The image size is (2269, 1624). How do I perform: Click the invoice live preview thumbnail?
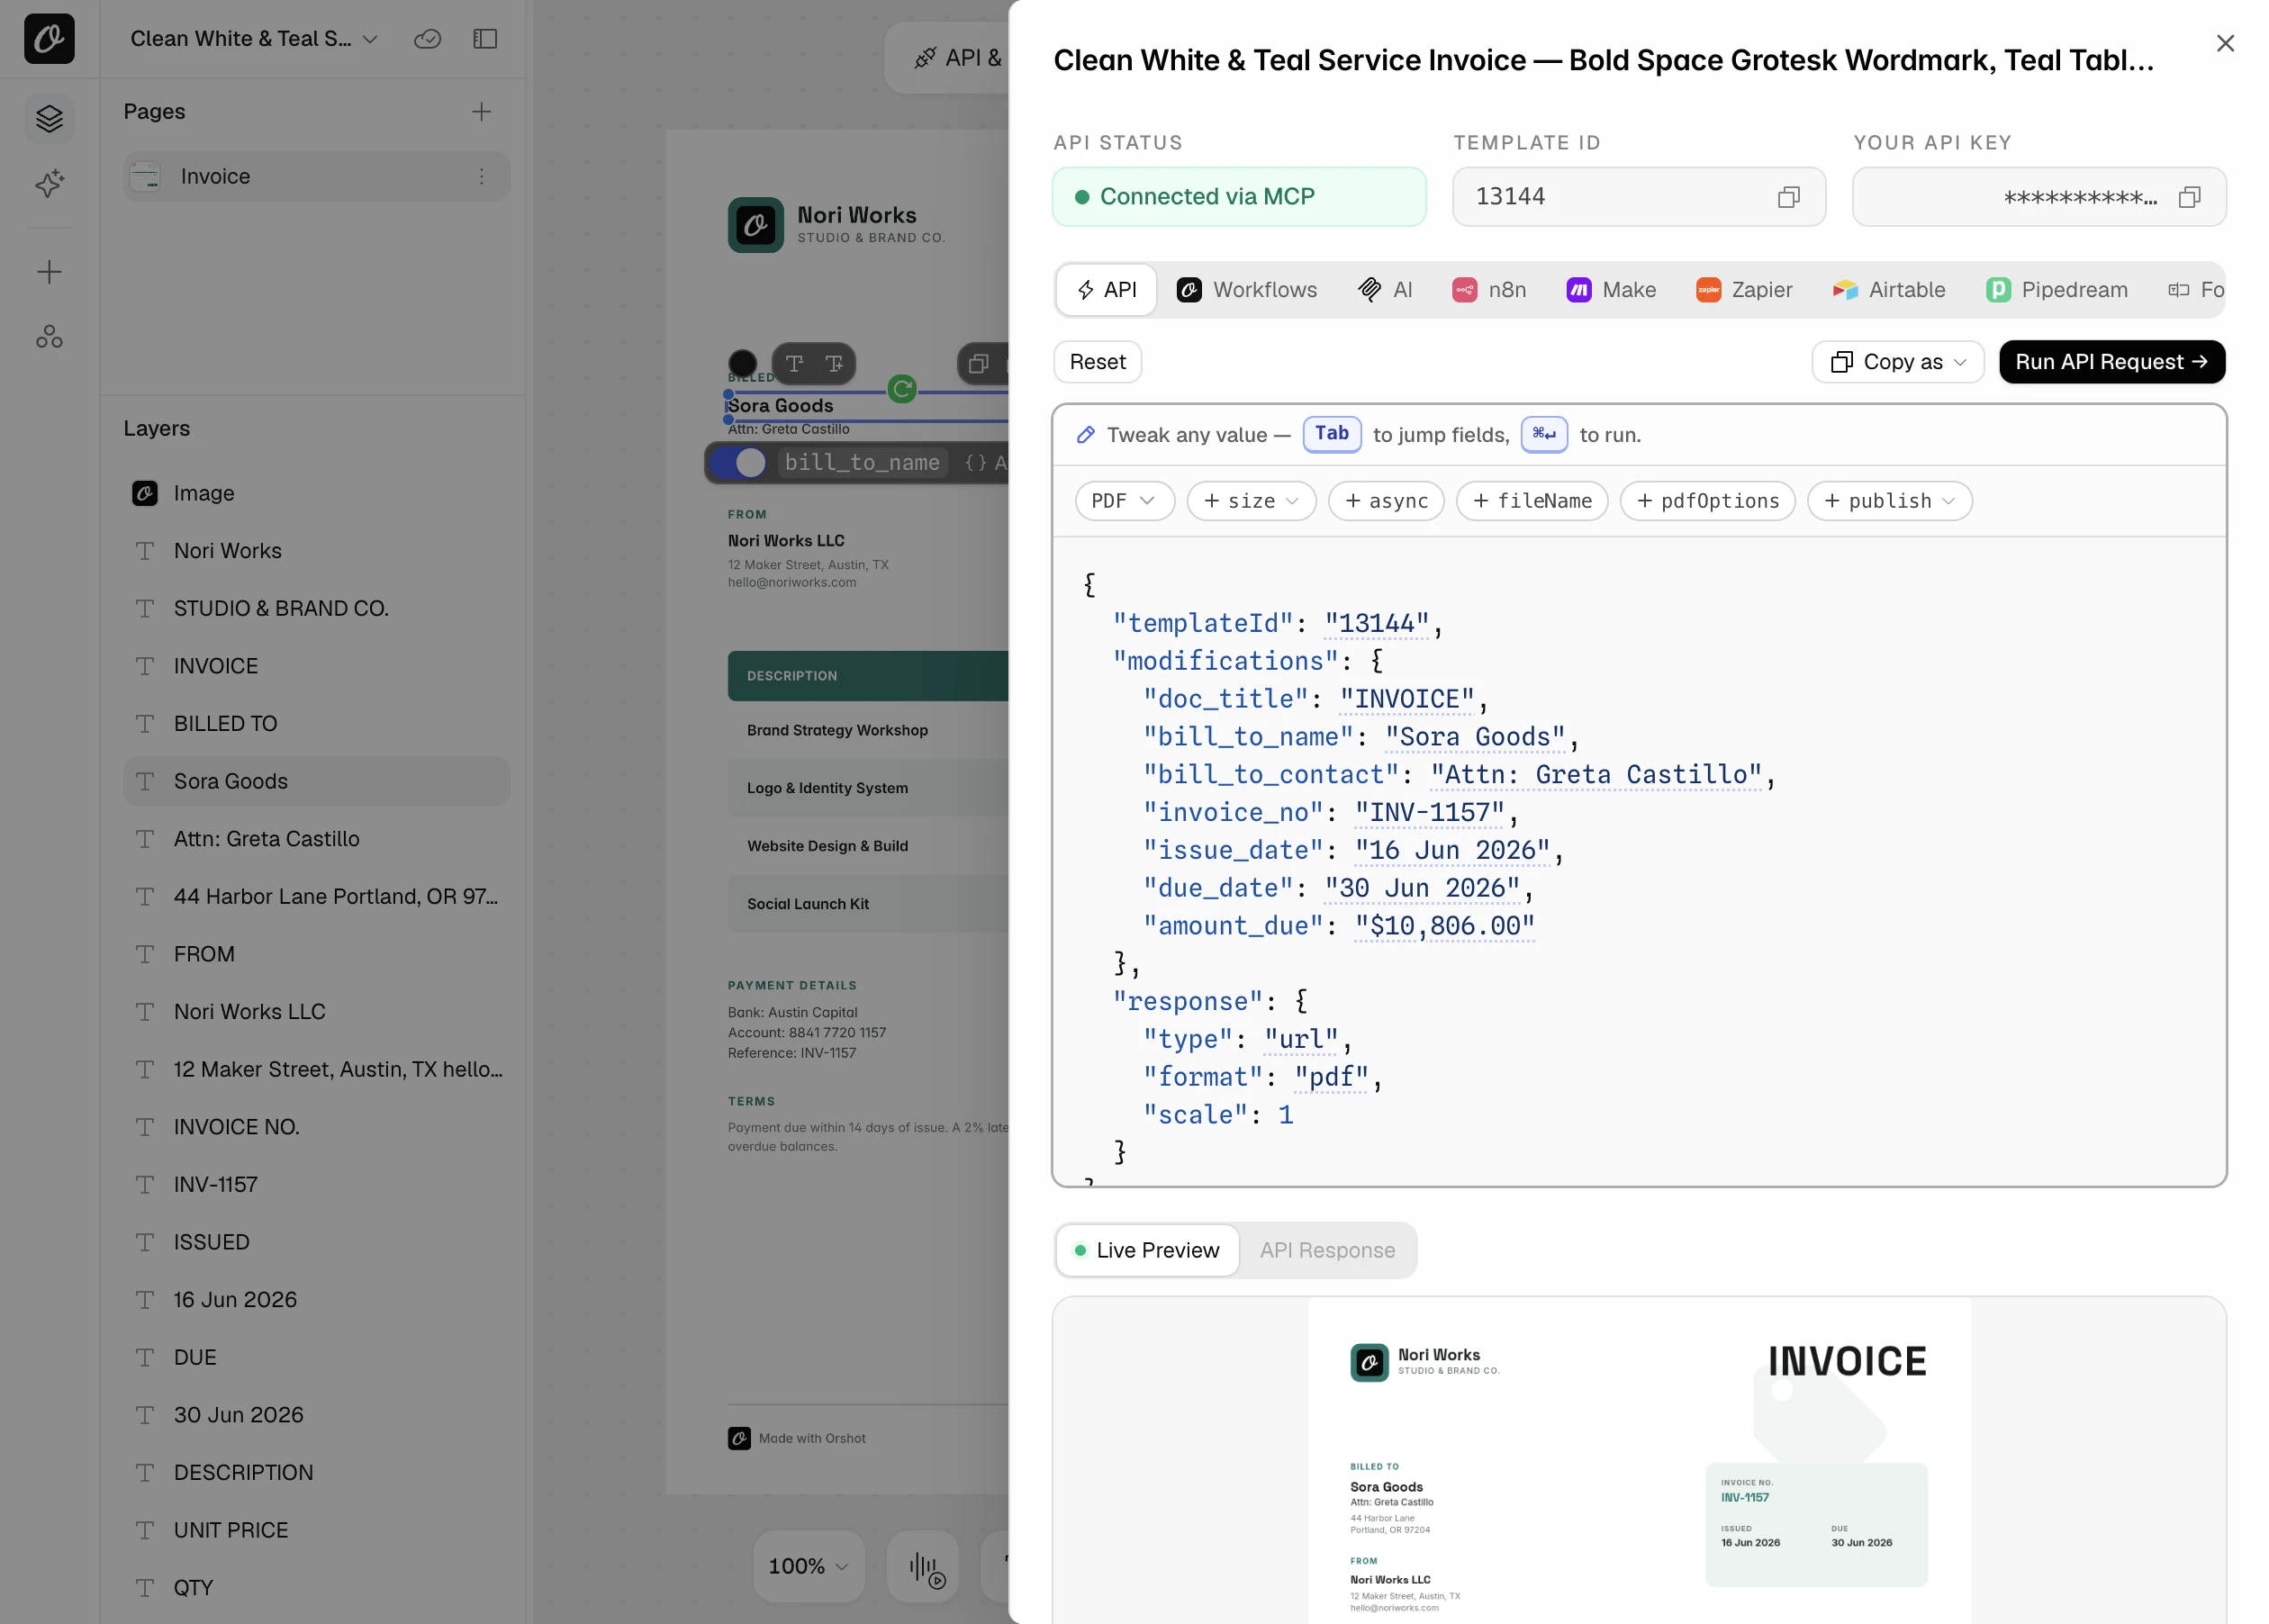(x=1639, y=1461)
